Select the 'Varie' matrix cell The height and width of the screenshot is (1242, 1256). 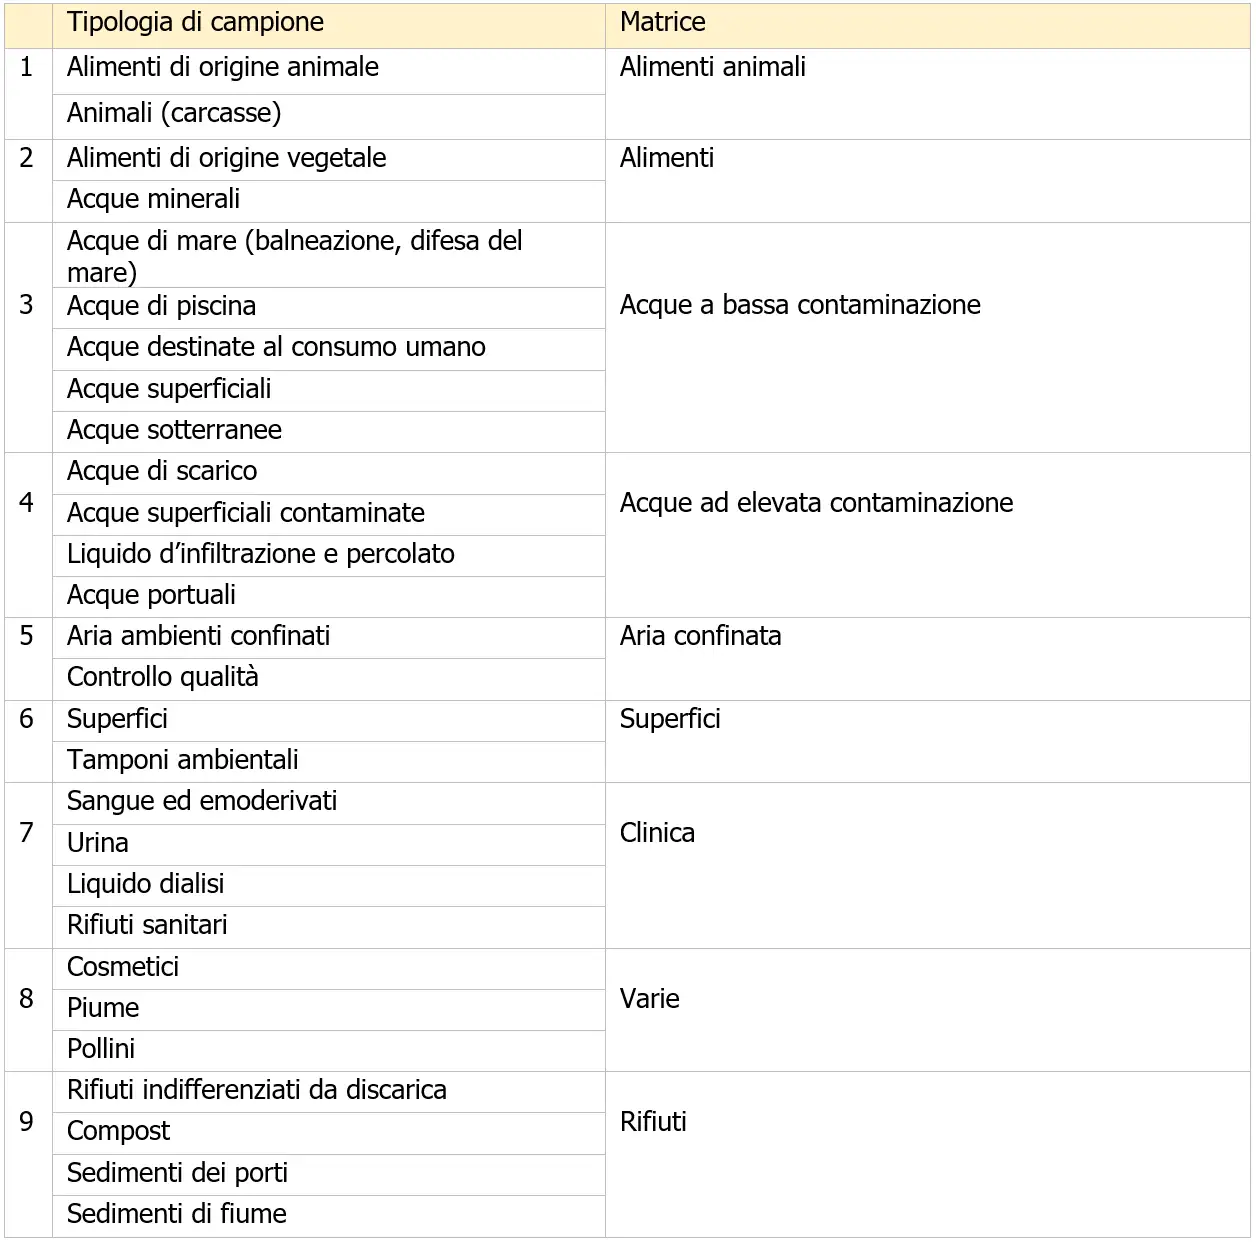tap(928, 1010)
